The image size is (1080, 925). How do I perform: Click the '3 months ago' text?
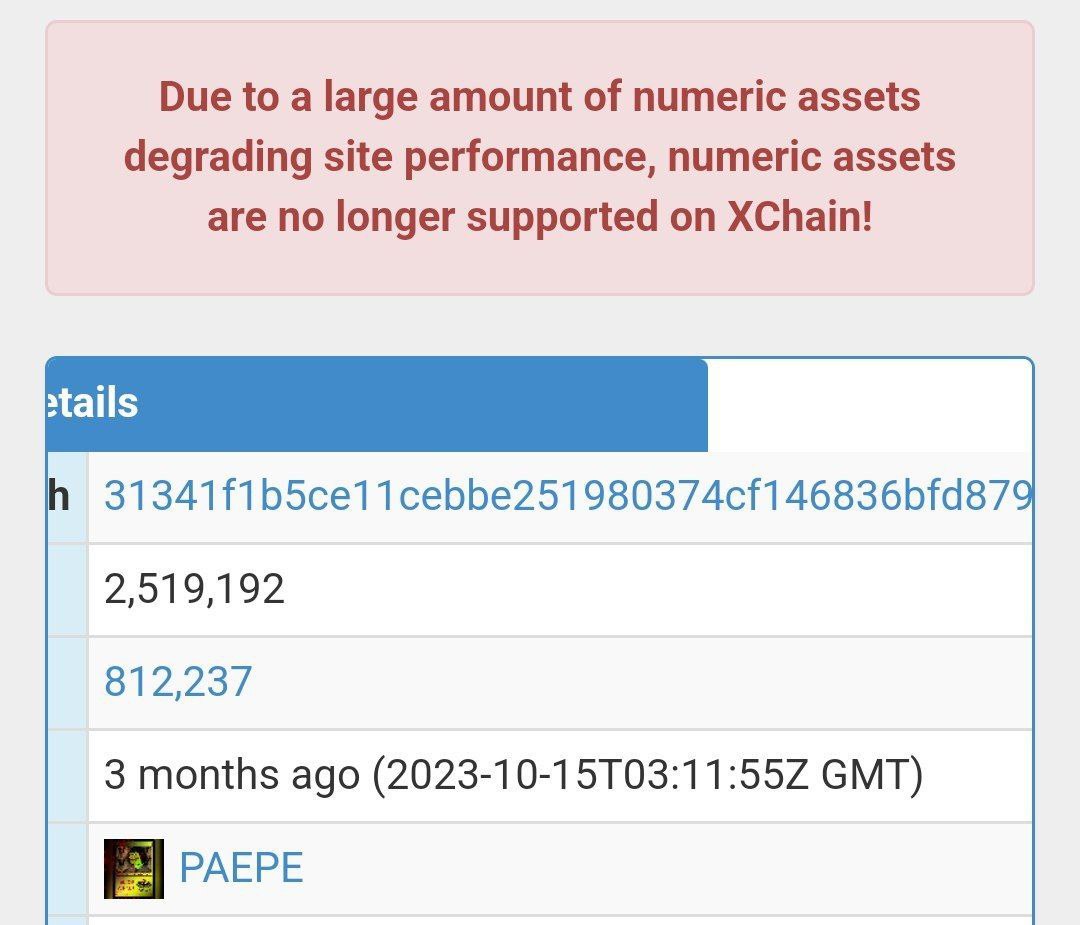click(x=232, y=775)
